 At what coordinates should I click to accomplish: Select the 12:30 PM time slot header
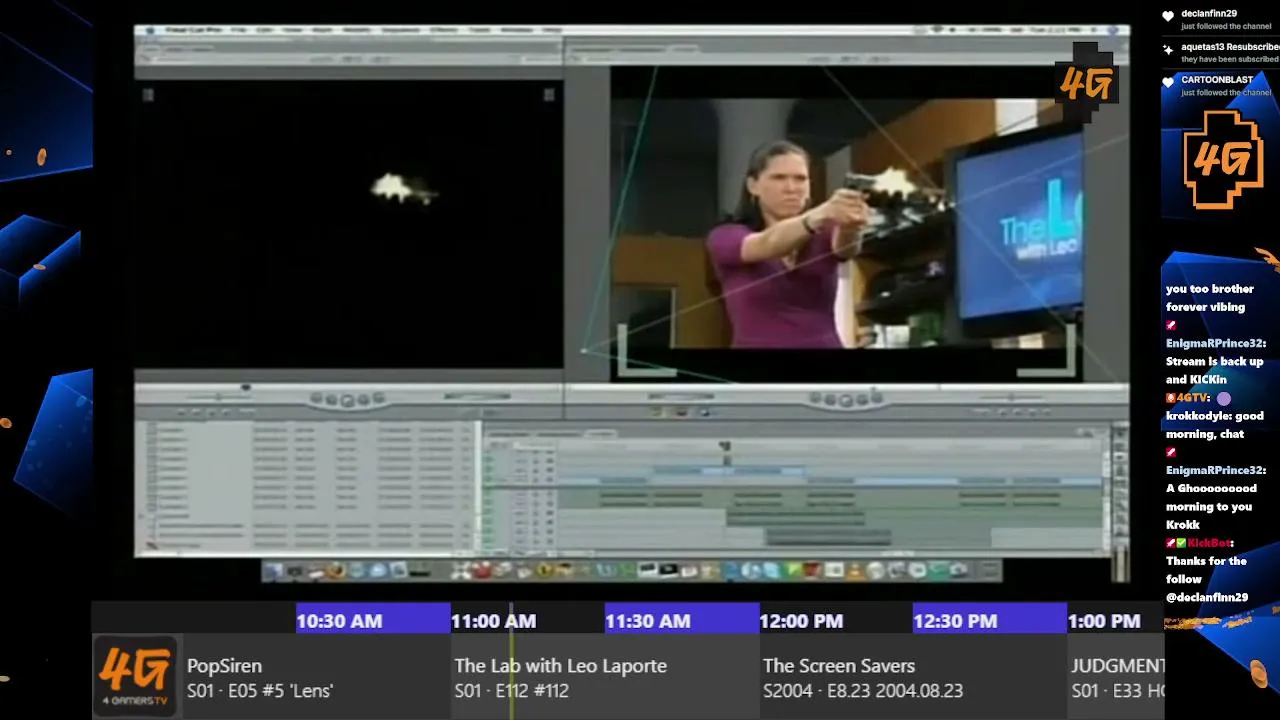click(990, 620)
